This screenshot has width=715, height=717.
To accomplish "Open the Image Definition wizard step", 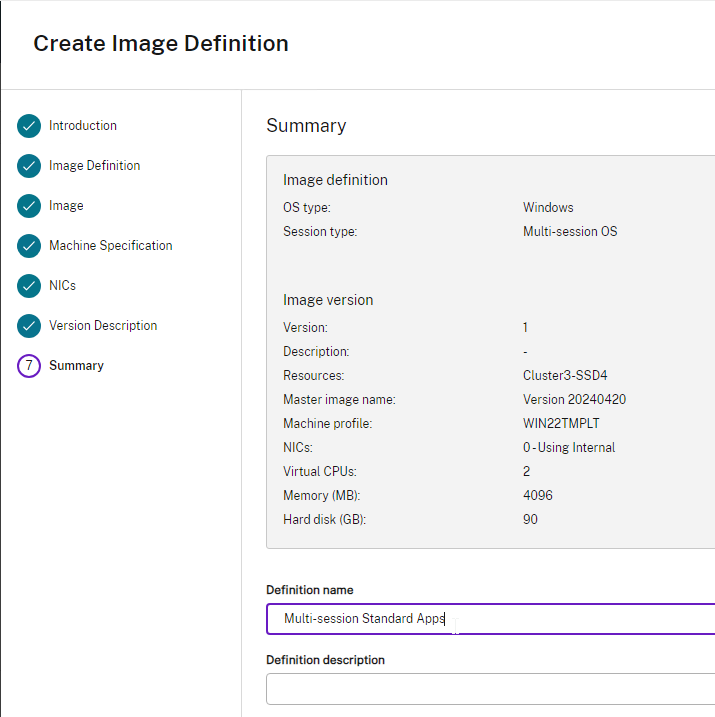I will (x=95, y=166).
